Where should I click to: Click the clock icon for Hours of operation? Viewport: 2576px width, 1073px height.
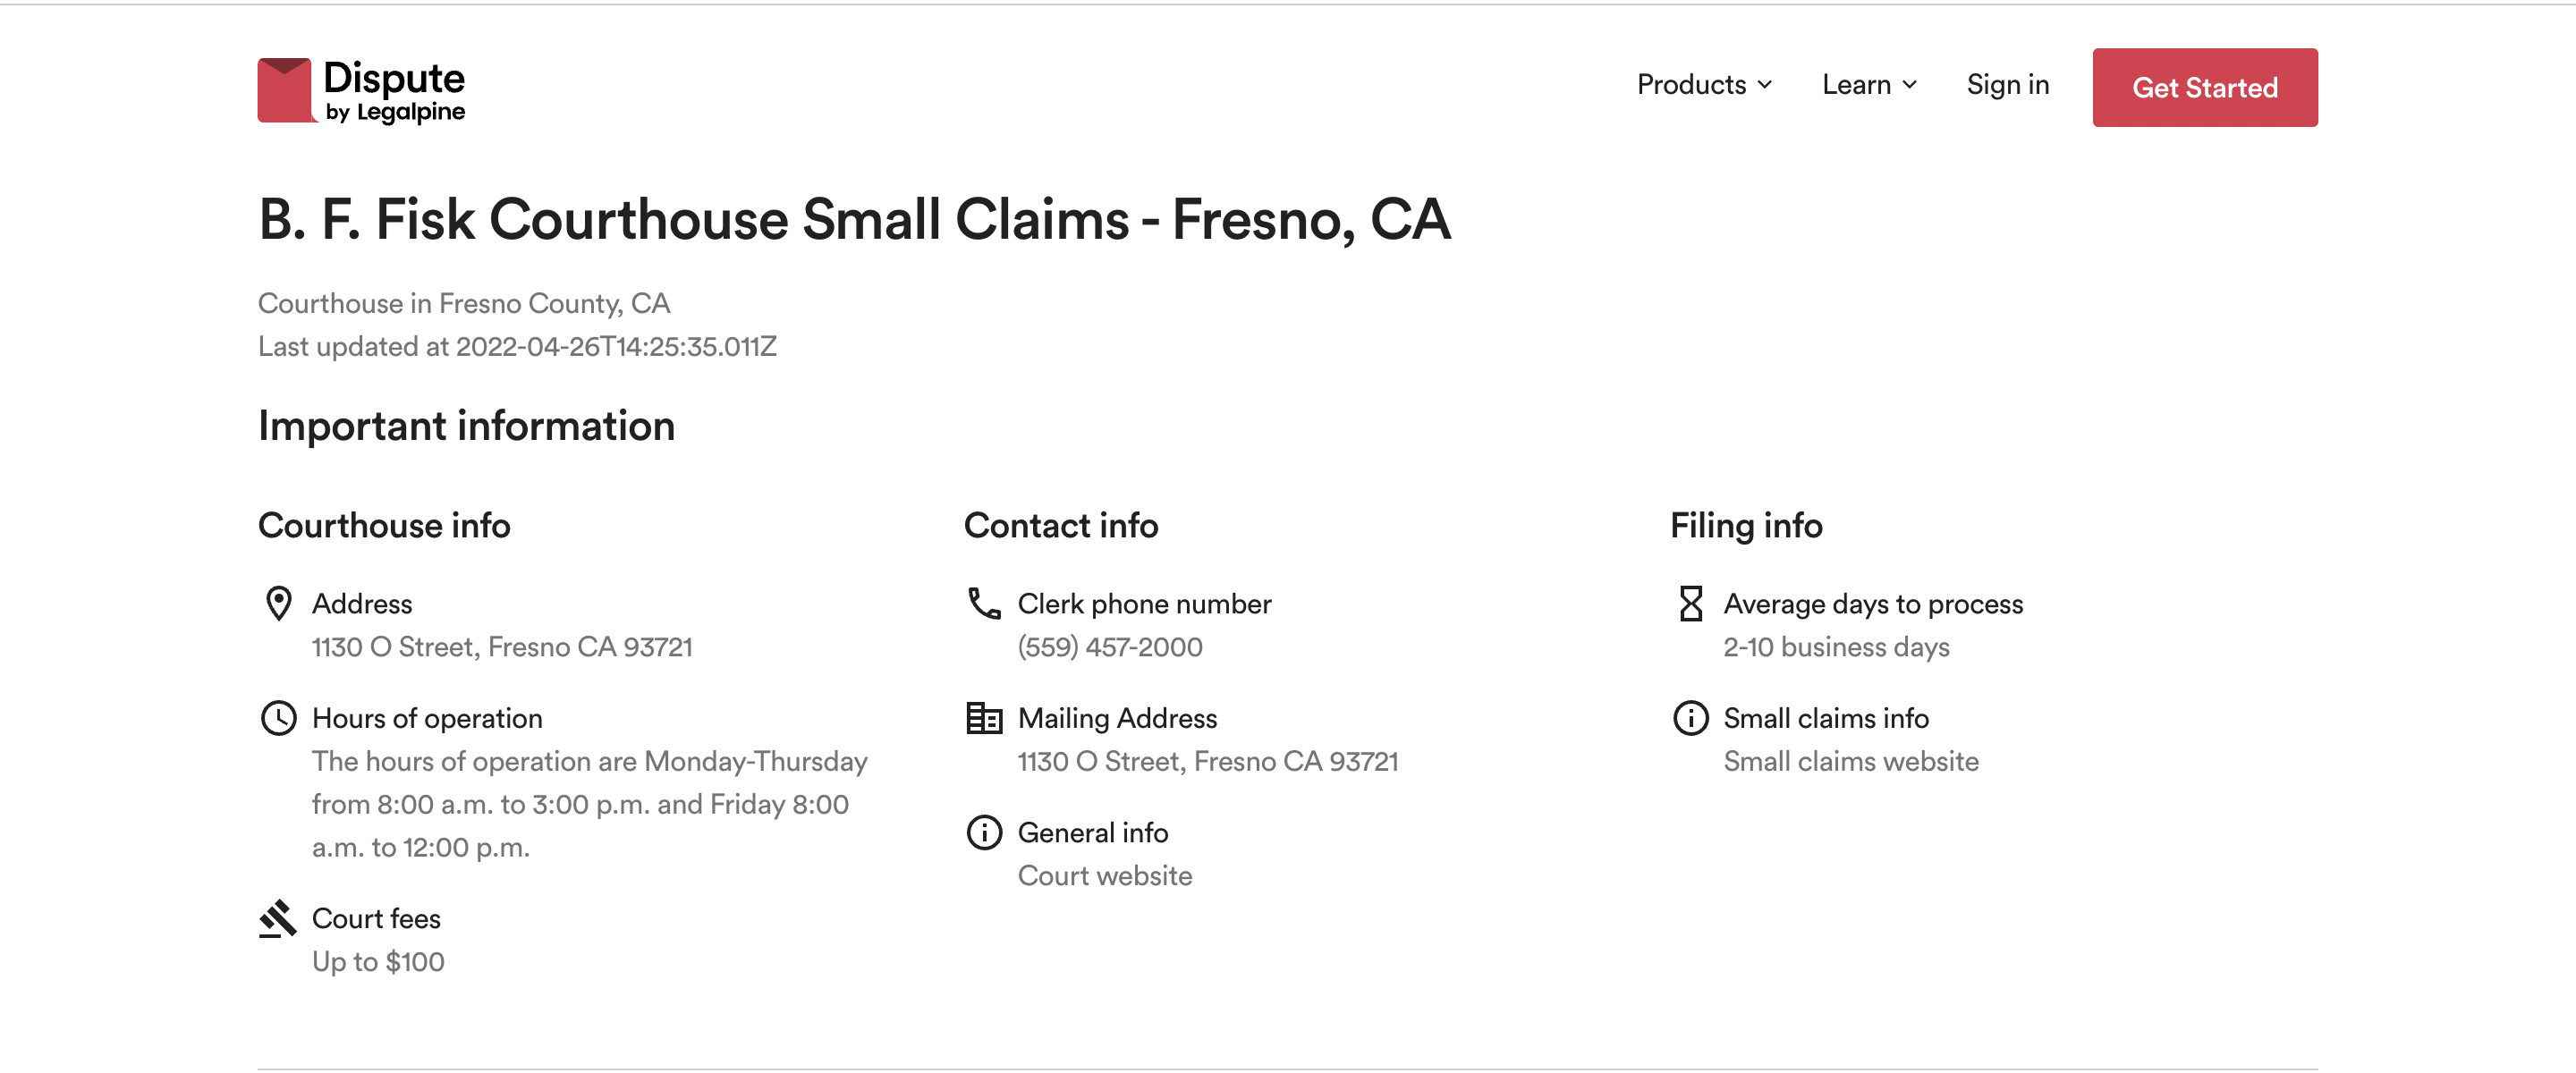[x=278, y=718]
